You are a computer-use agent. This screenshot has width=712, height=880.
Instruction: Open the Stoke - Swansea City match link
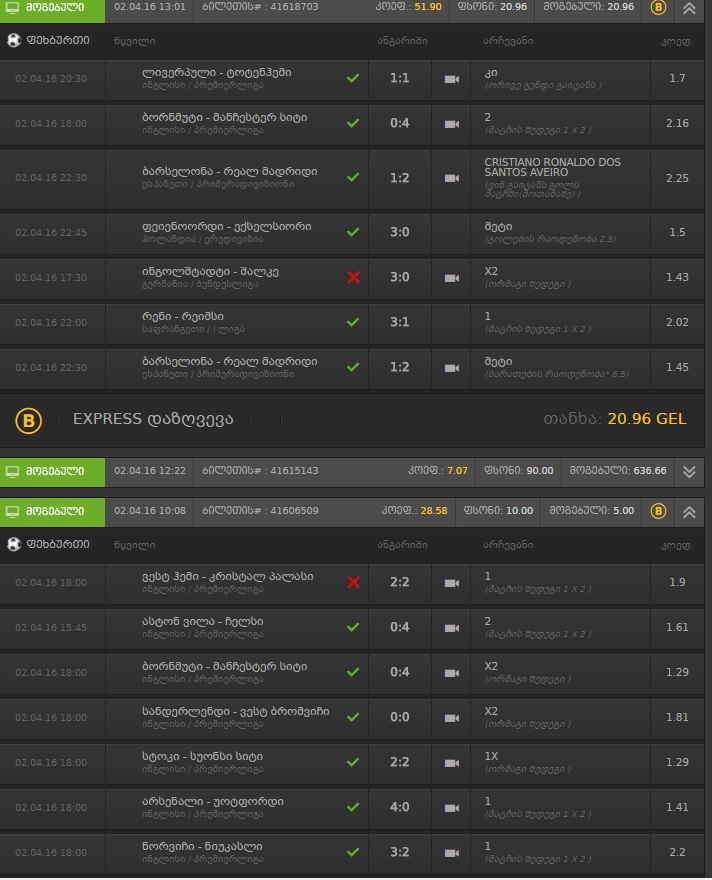click(x=202, y=756)
